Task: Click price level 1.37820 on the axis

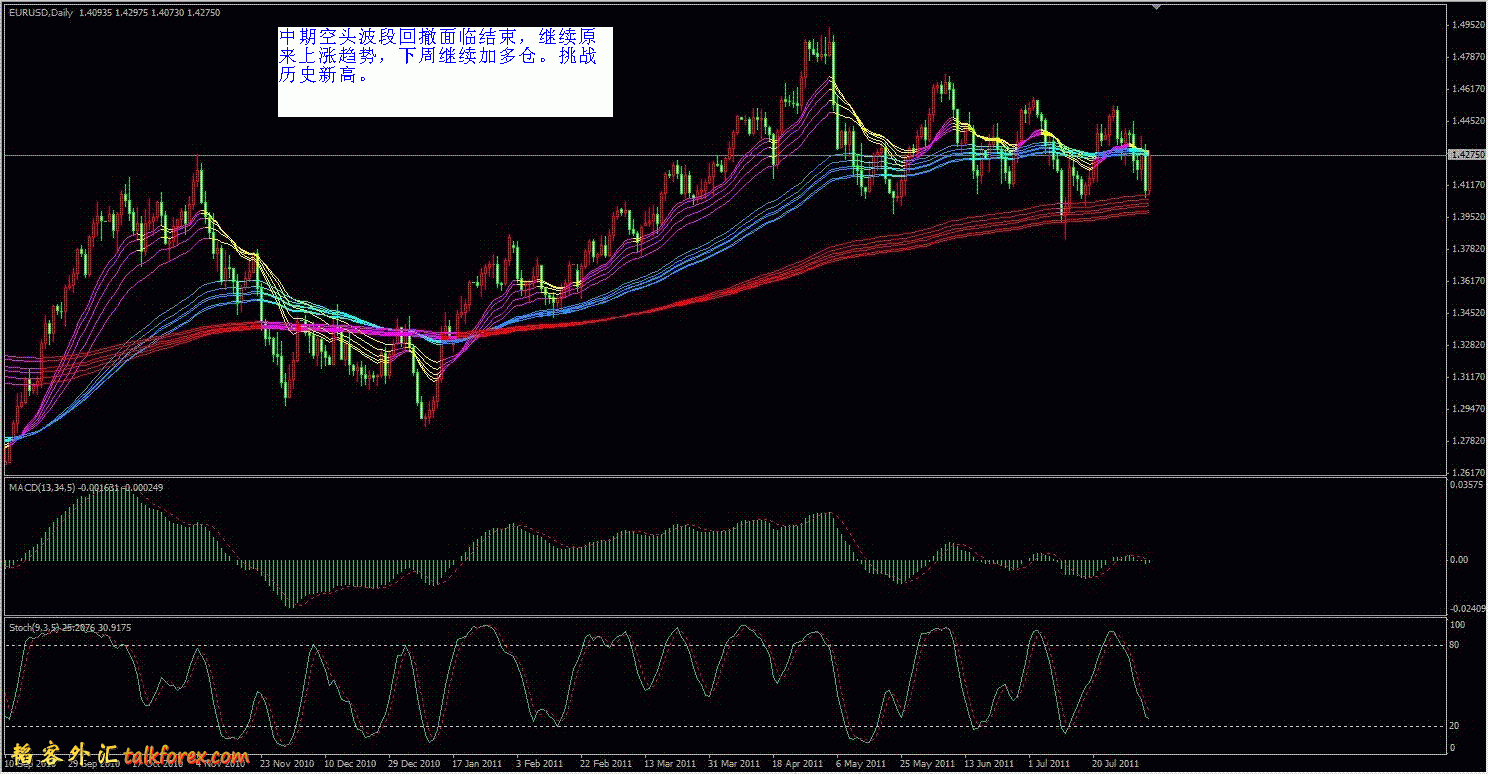Action: pyautogui.click(x=1467, y=248)
